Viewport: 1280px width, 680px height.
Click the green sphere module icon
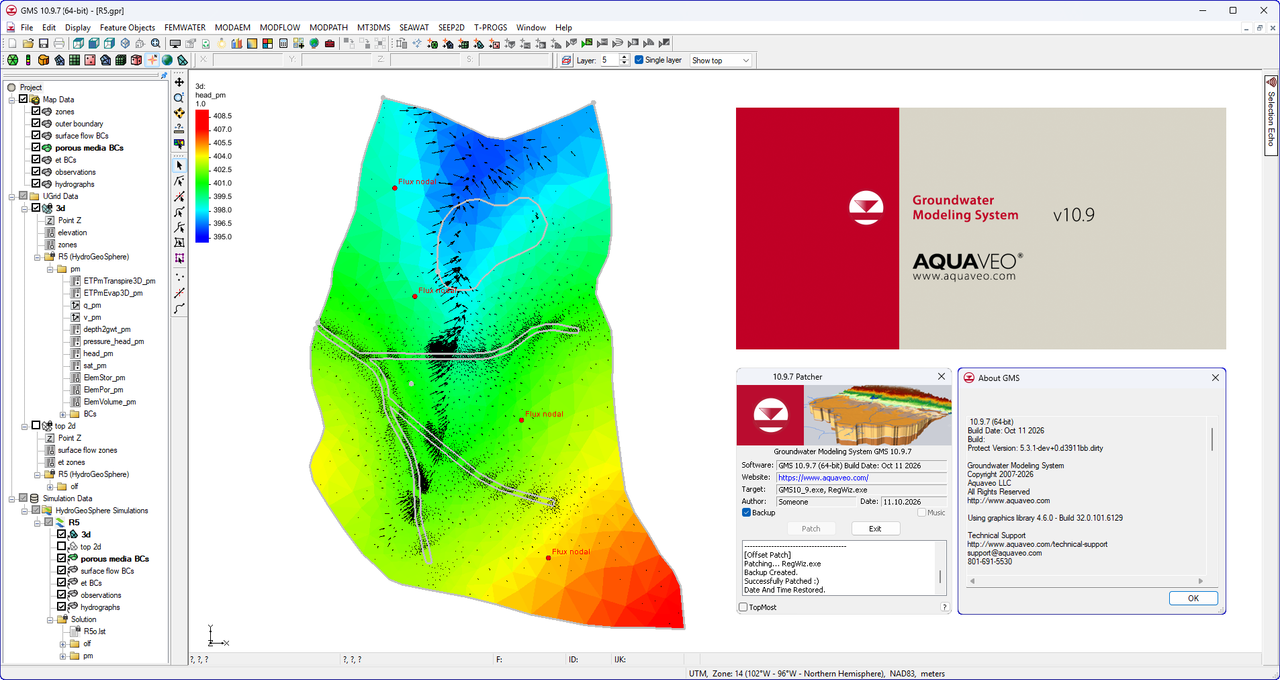pos(167,60)
